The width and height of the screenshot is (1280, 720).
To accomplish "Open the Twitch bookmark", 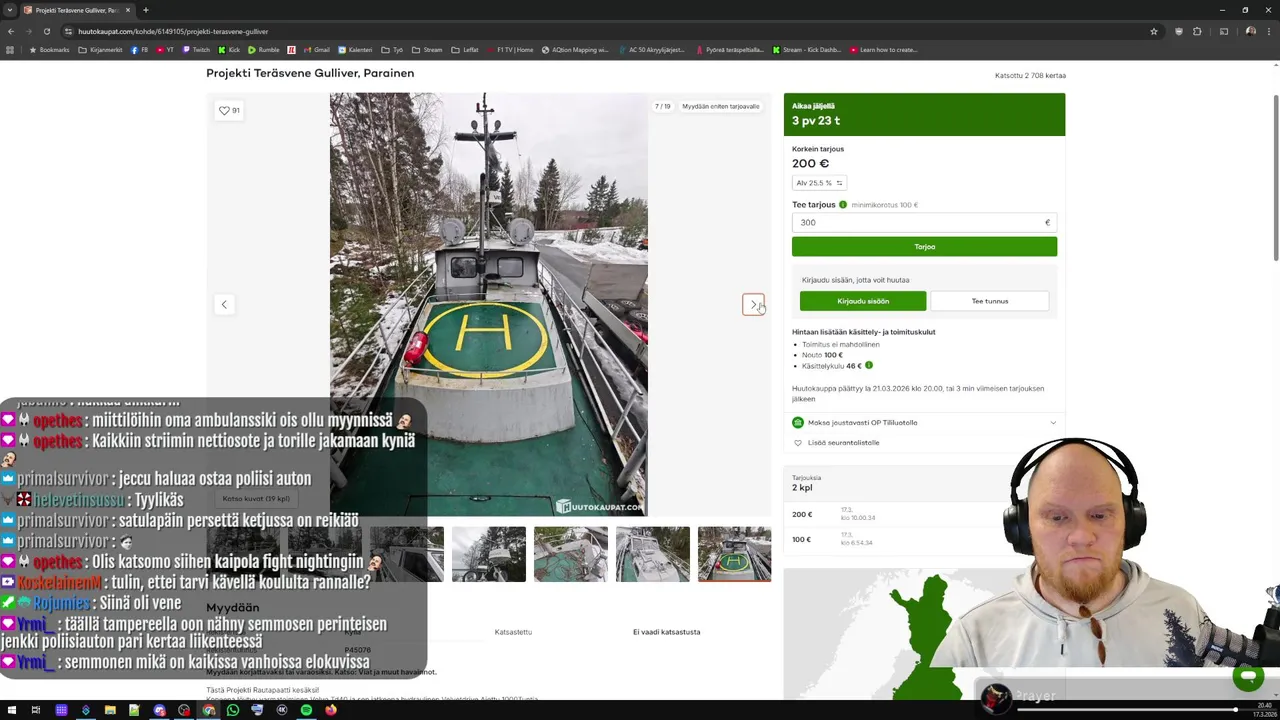I will [196, 50].
